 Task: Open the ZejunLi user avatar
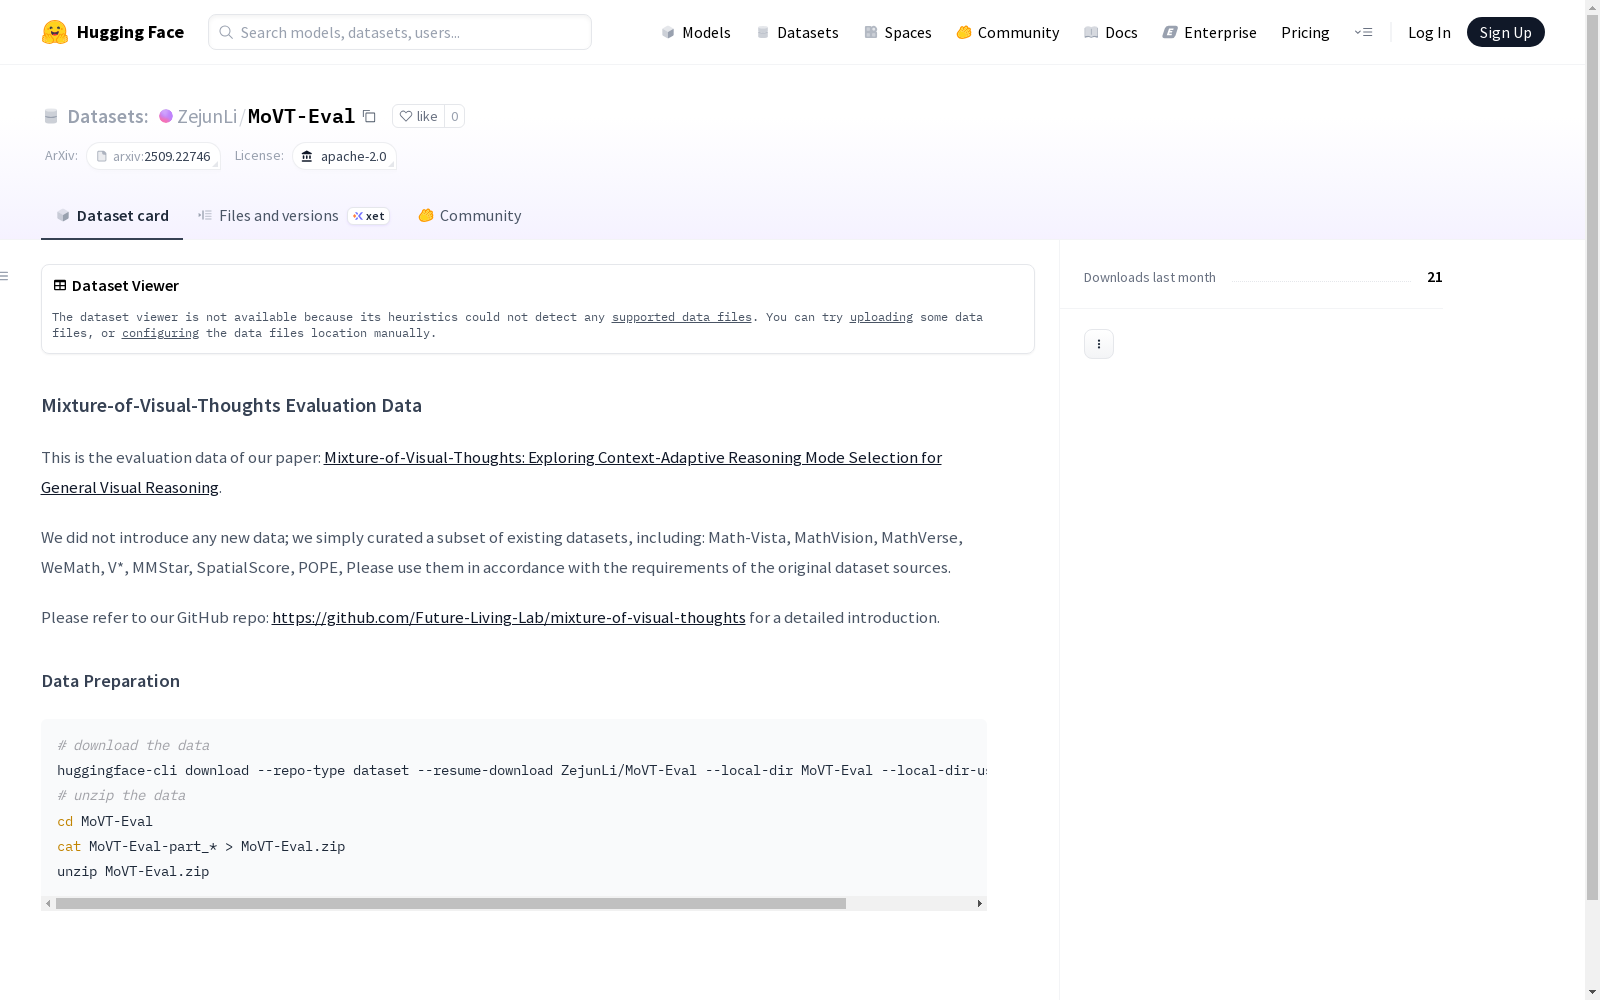(166, 116)
